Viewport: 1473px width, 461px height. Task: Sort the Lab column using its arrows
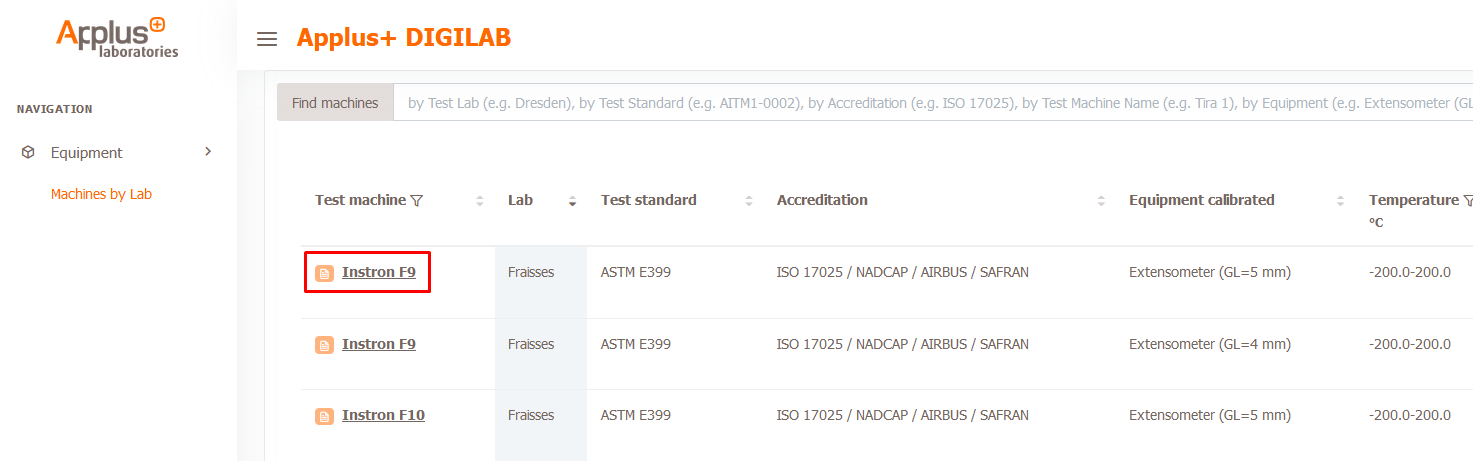click(572, 201)
